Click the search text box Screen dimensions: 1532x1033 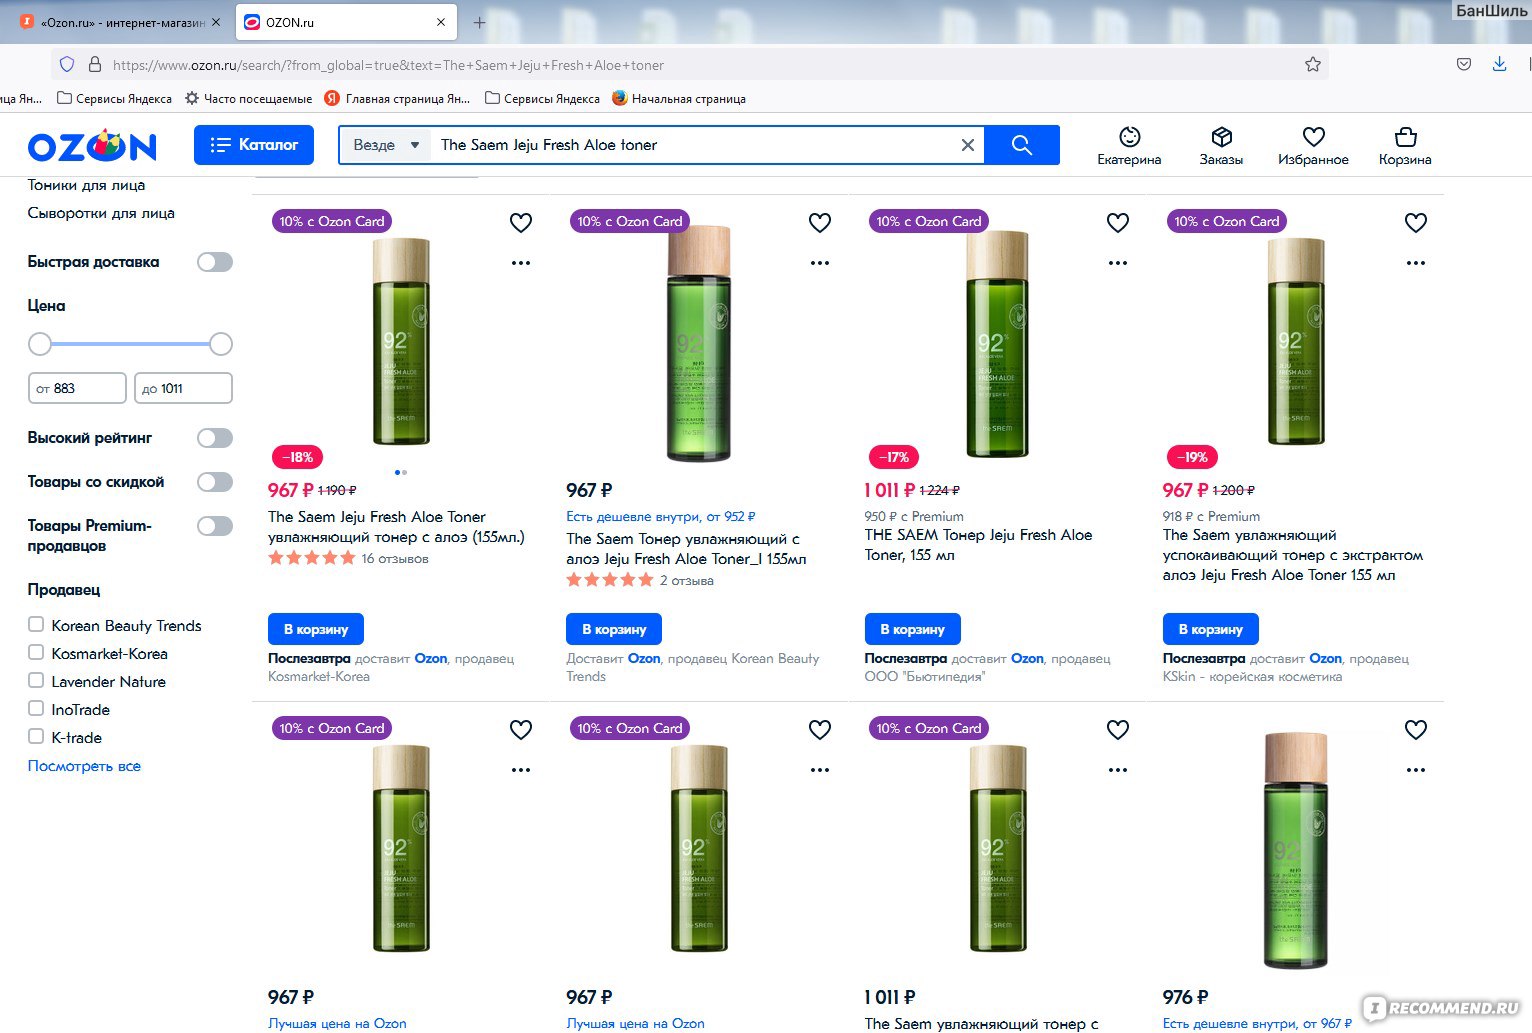[695, 145]
